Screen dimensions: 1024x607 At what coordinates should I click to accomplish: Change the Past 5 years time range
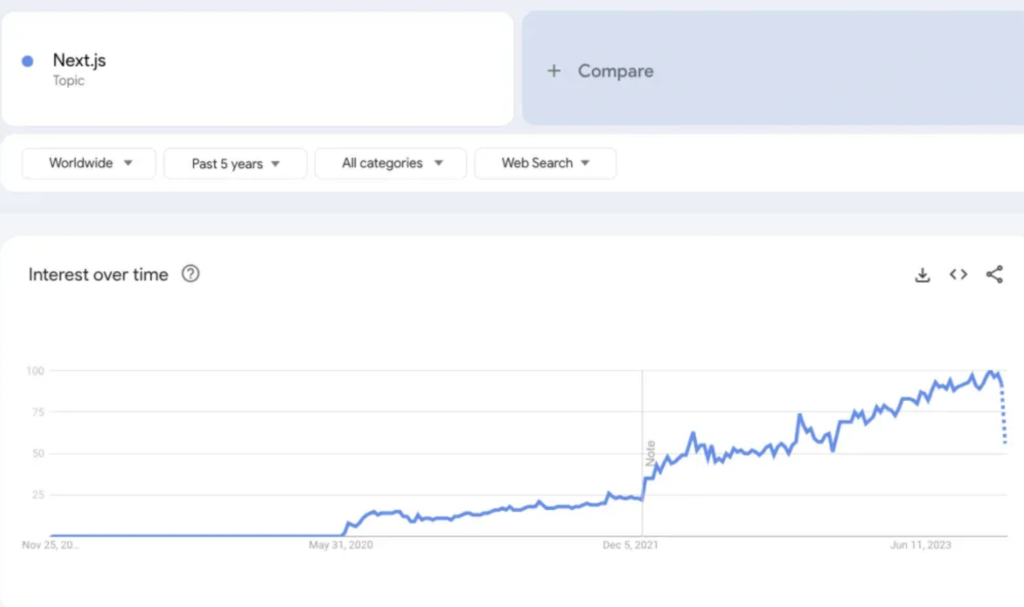pyautogui.click(x=235, y=163)
